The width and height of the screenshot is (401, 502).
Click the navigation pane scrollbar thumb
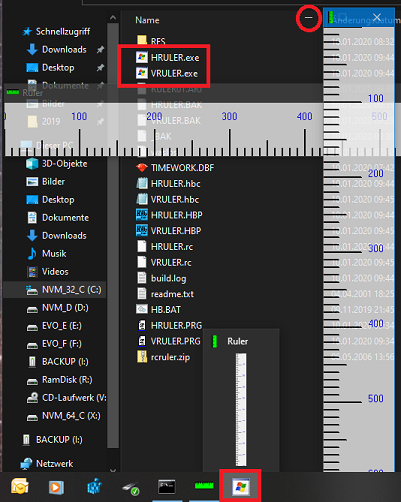pyautogui.click(x=113, y=235)
